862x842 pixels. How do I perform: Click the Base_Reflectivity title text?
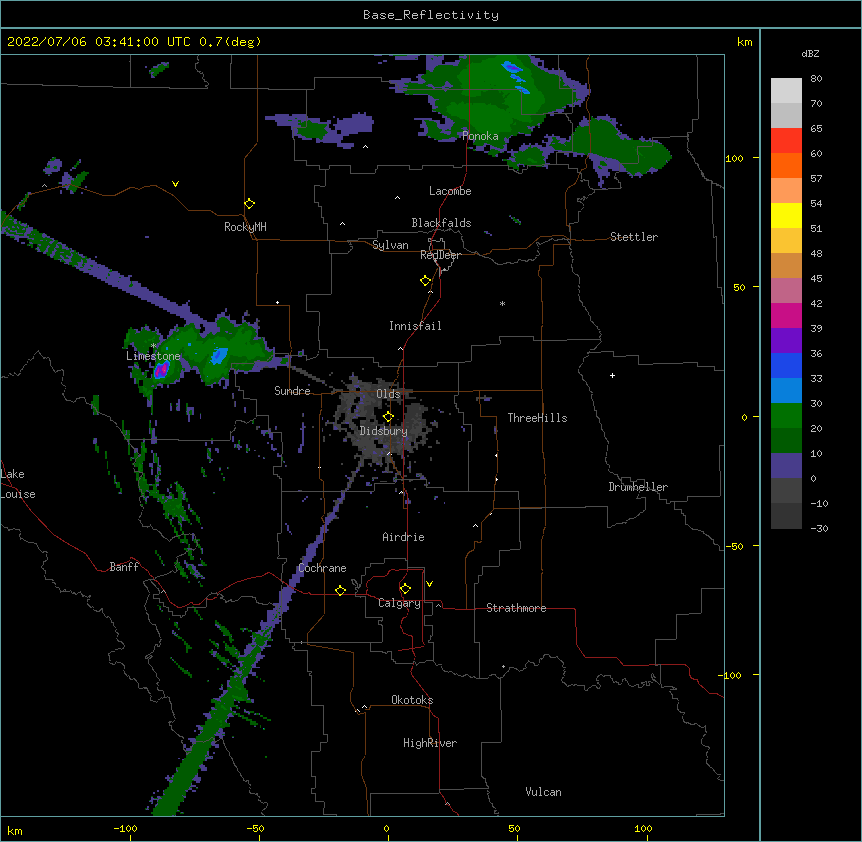click(x=431, y=15)
